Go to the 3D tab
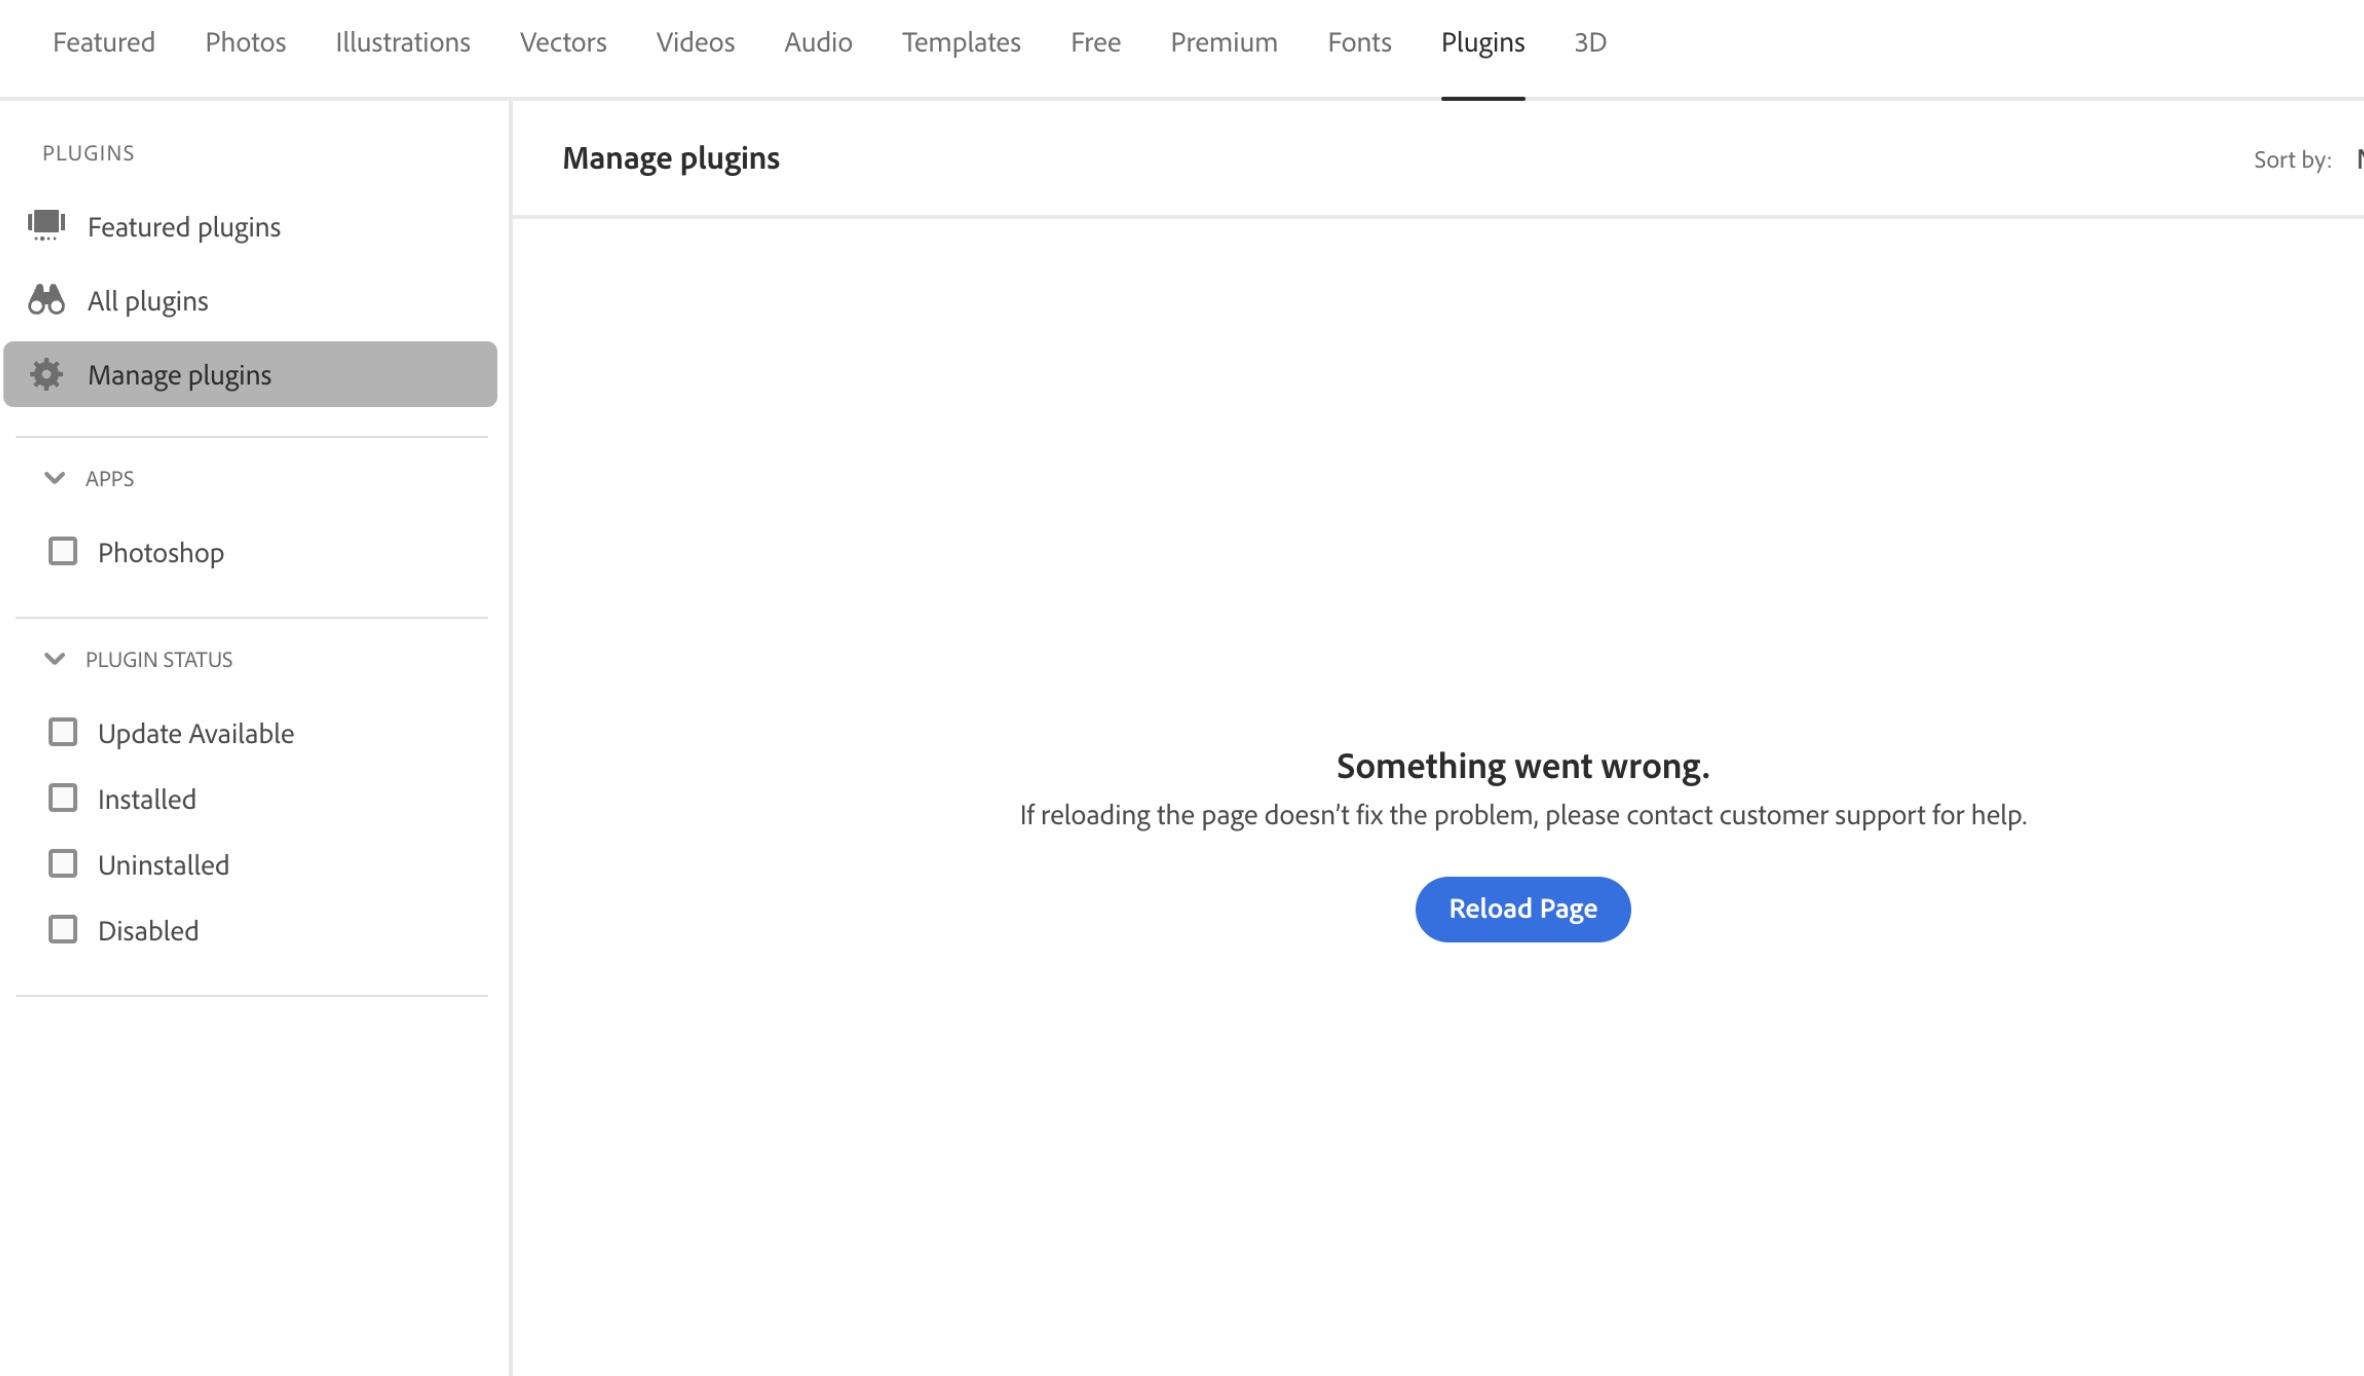Image resolution: width=2364 pixels, height=1376 pixels. [1590, 42]
